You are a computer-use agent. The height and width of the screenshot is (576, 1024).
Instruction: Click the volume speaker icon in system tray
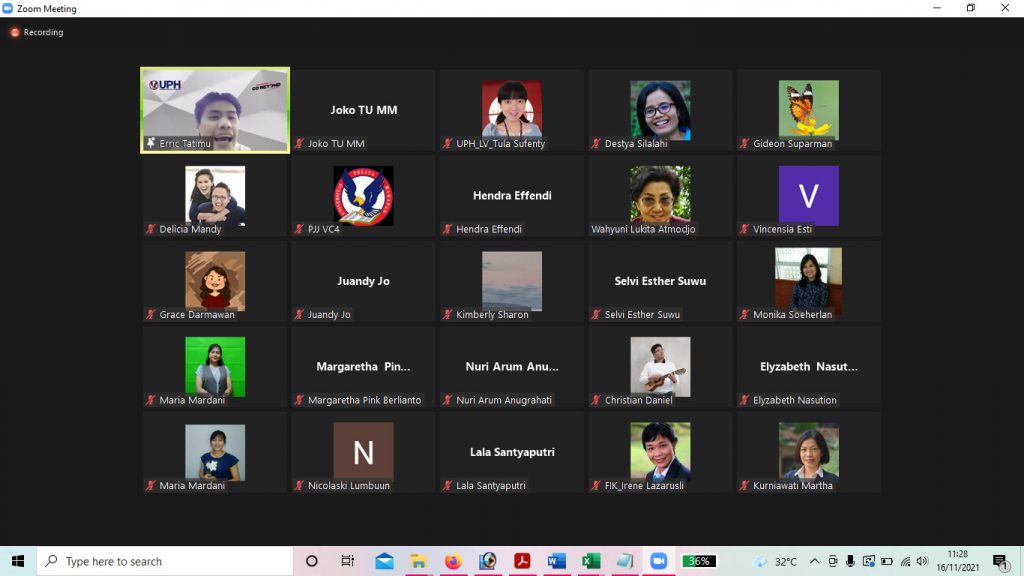point(921,561)
